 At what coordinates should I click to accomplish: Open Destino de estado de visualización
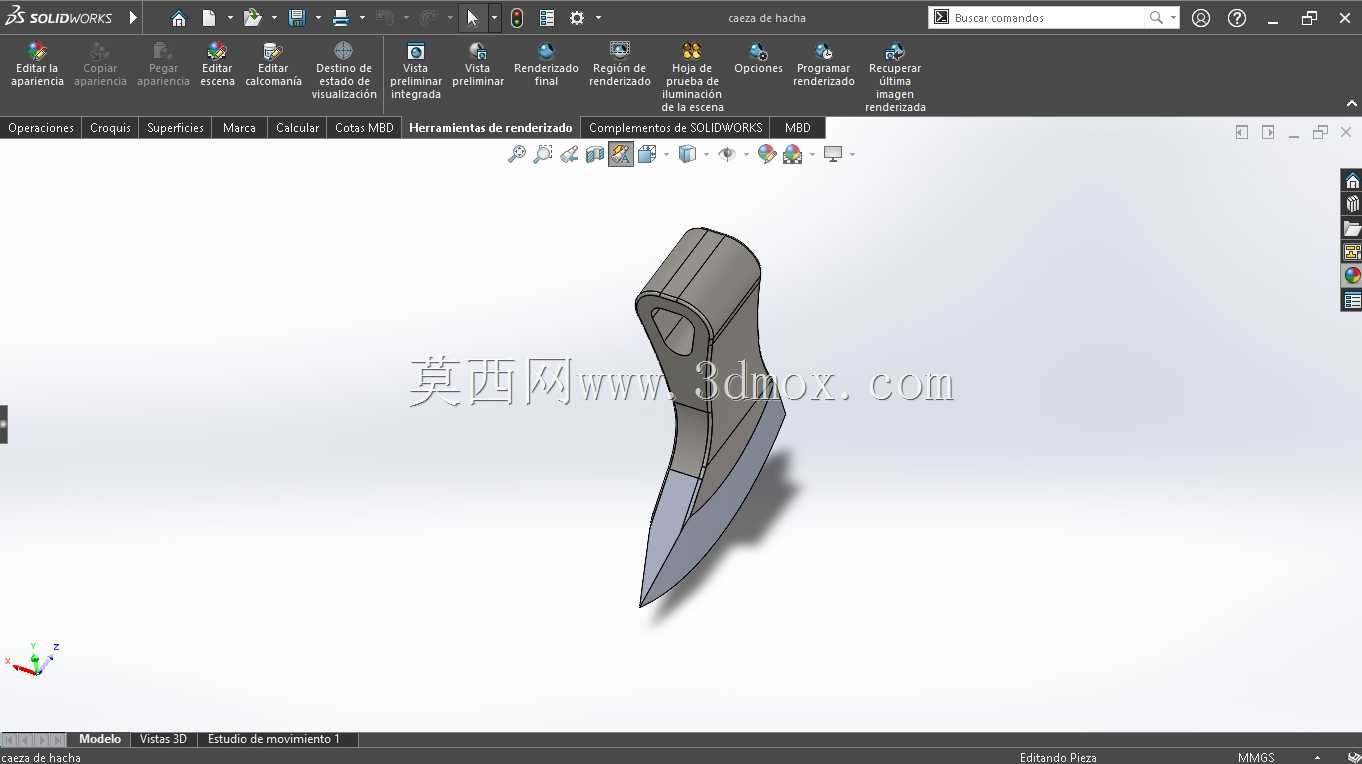tap(344, 71)
